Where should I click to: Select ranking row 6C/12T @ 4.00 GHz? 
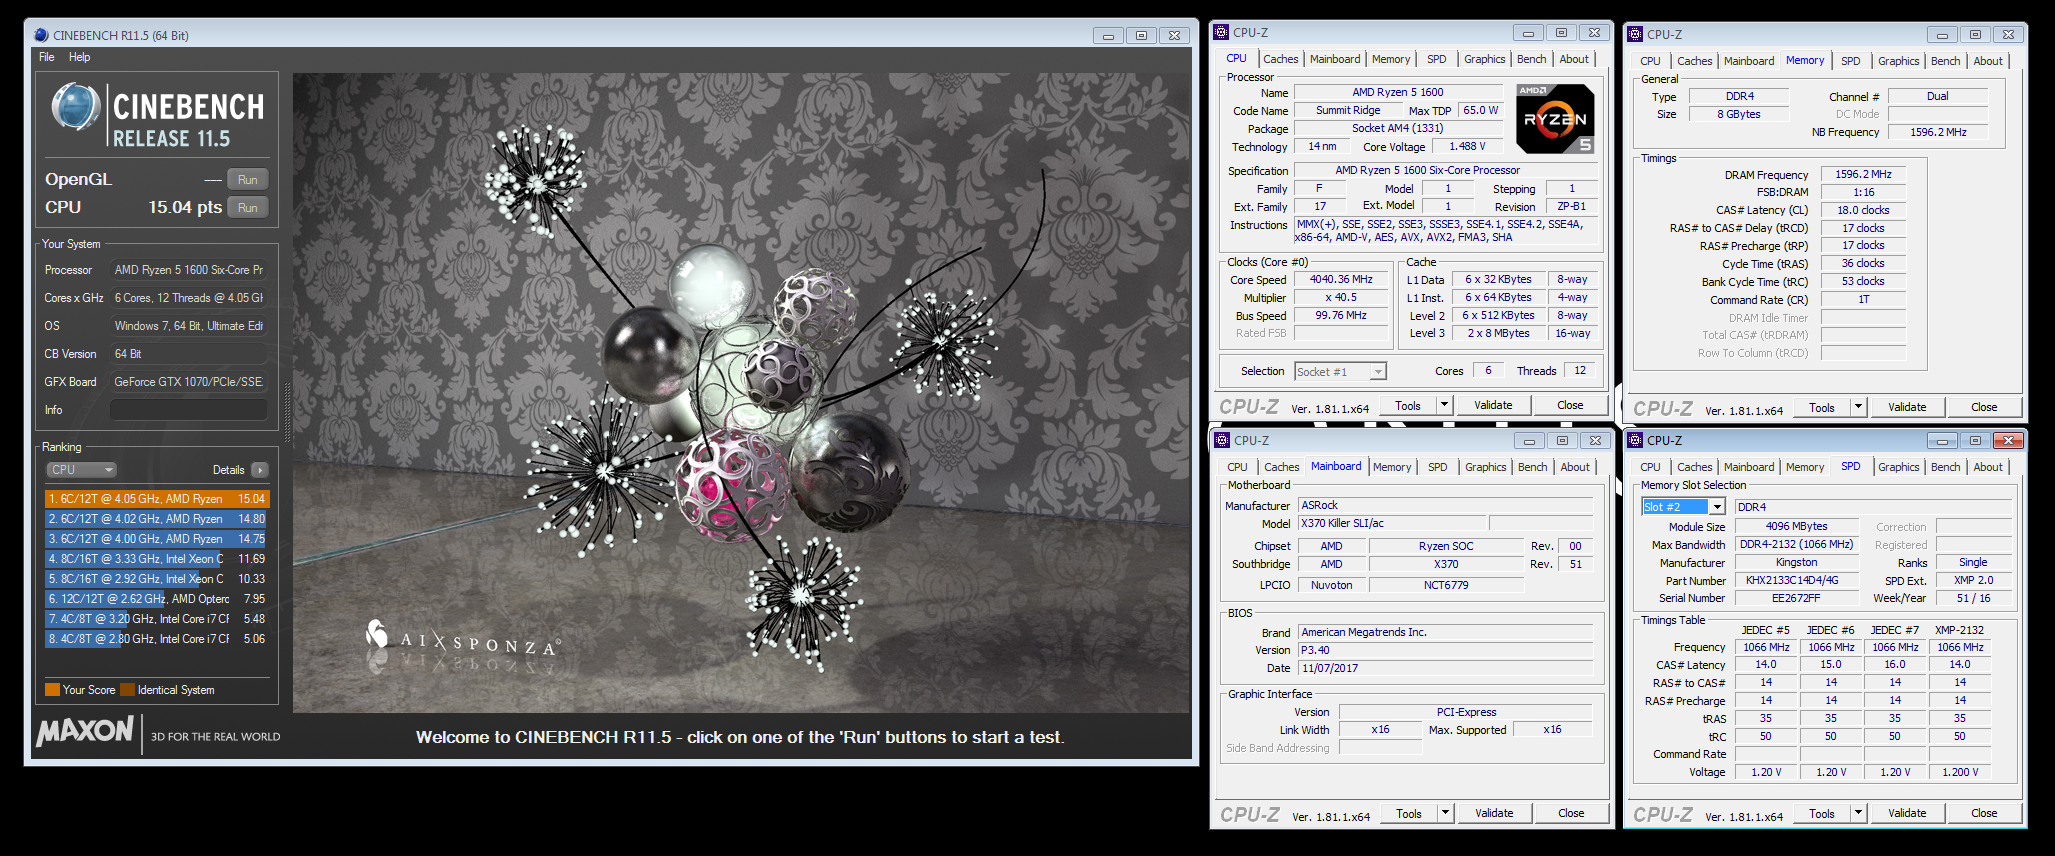tap(157, 538)
